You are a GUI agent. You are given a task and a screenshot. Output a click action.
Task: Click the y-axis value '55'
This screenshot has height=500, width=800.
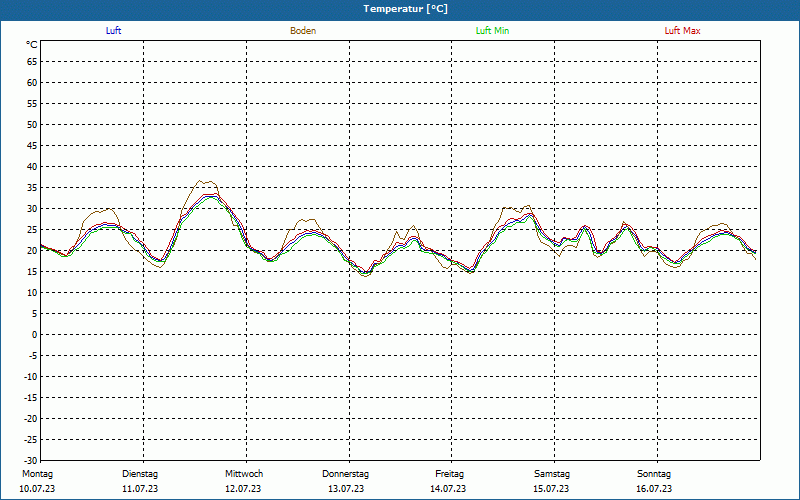(32, 104)
